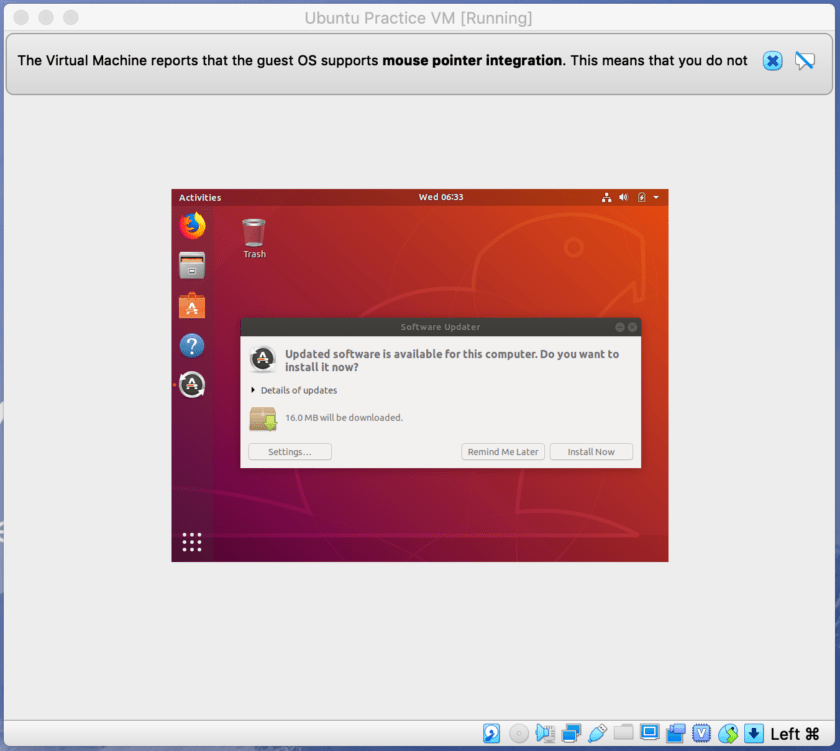
Task: Launch Ubuntu Software from the dock
Action: (192, 305)
